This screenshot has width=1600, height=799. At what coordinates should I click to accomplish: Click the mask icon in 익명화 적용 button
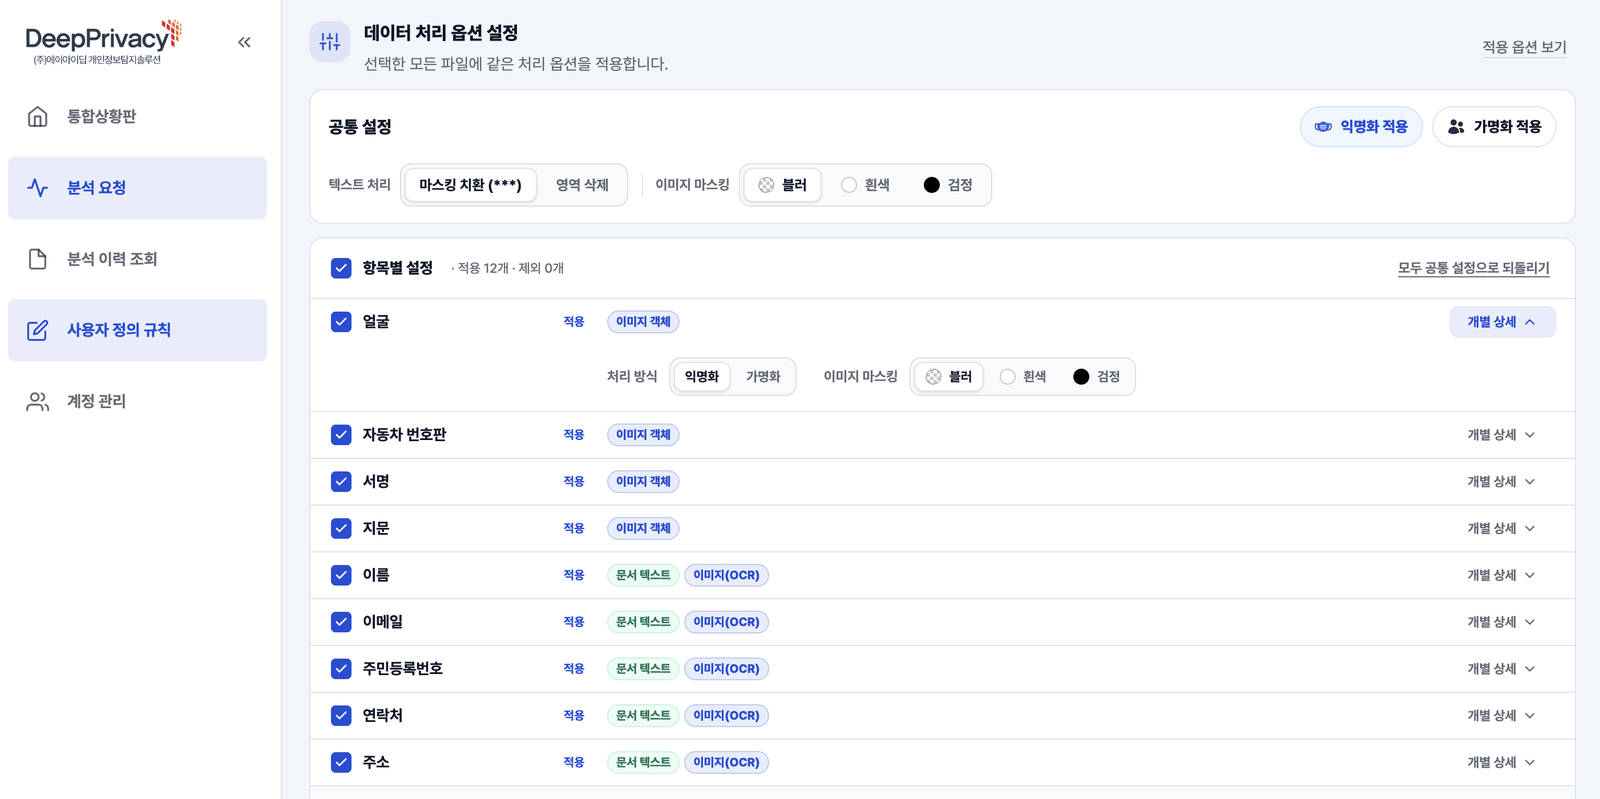pos(1323,127)
